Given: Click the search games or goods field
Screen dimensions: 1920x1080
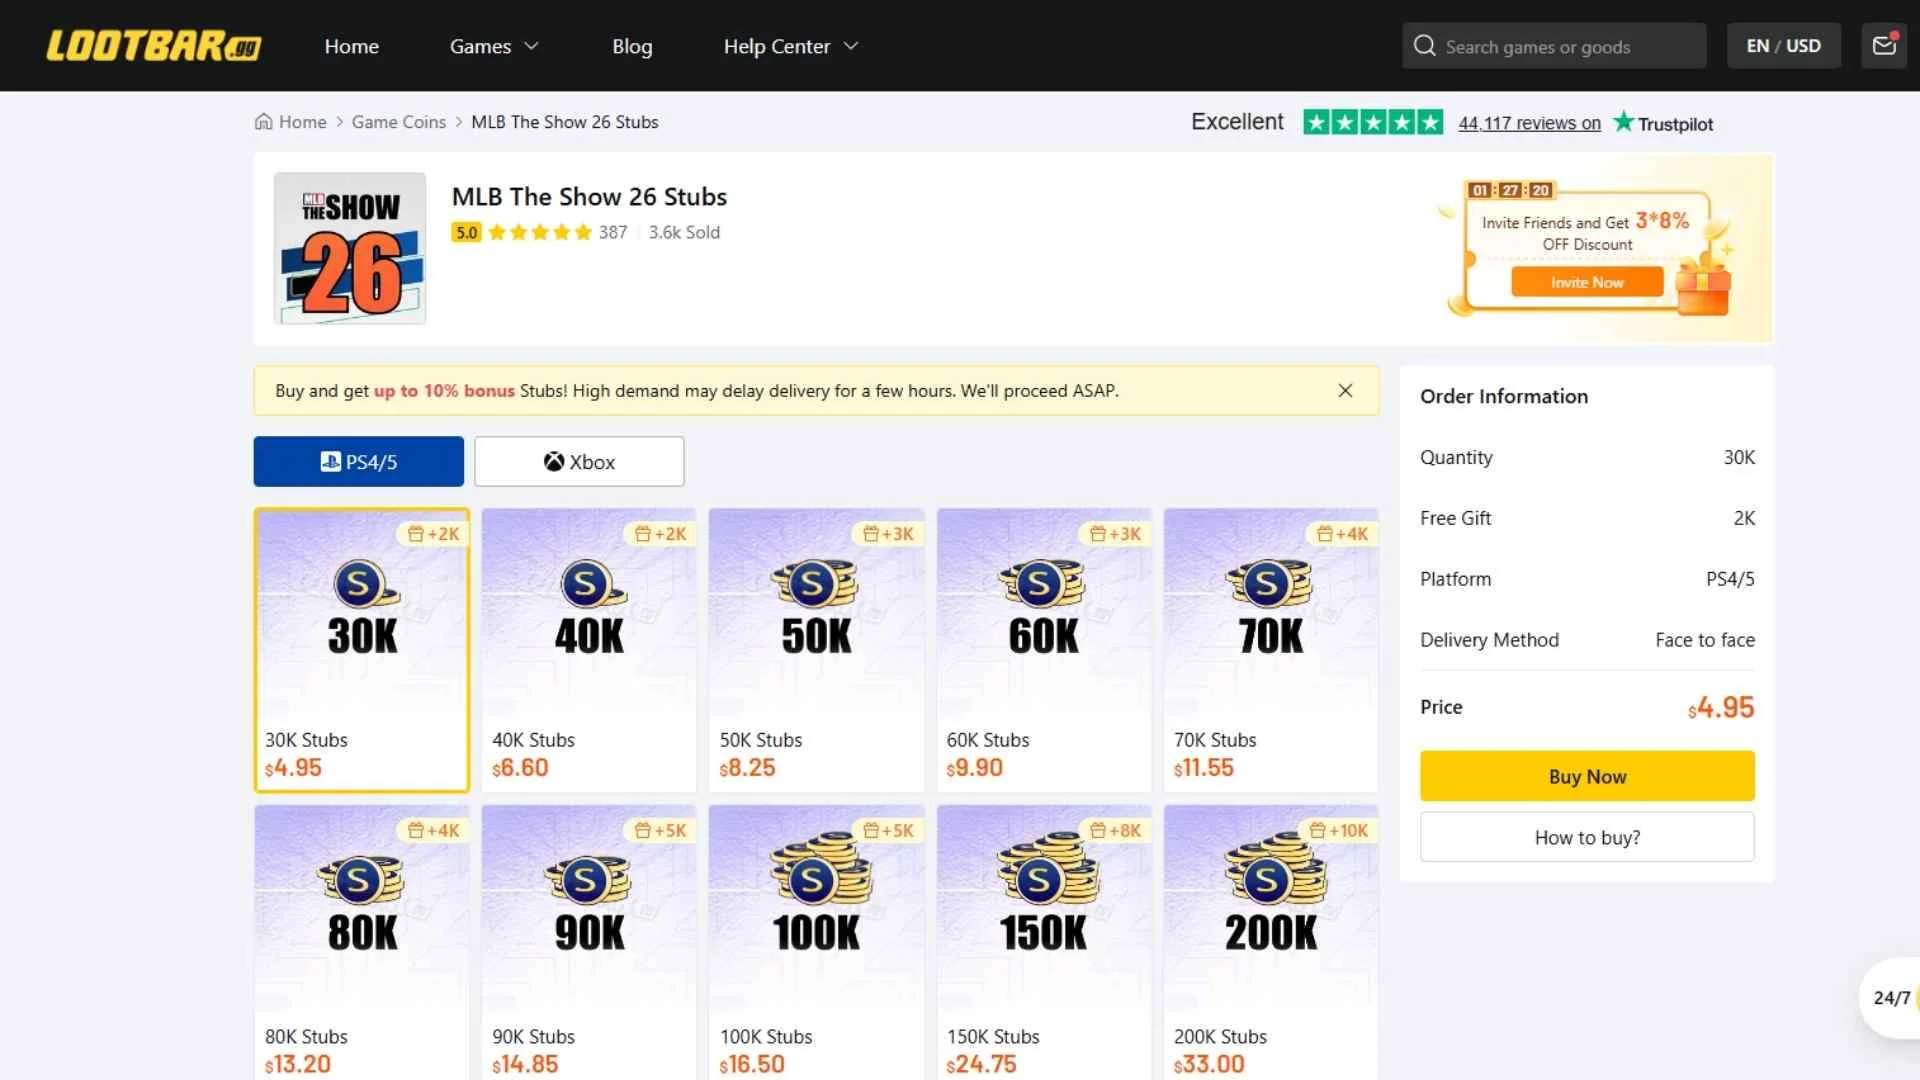Looking at the screenshot, I should point(1554,46).
